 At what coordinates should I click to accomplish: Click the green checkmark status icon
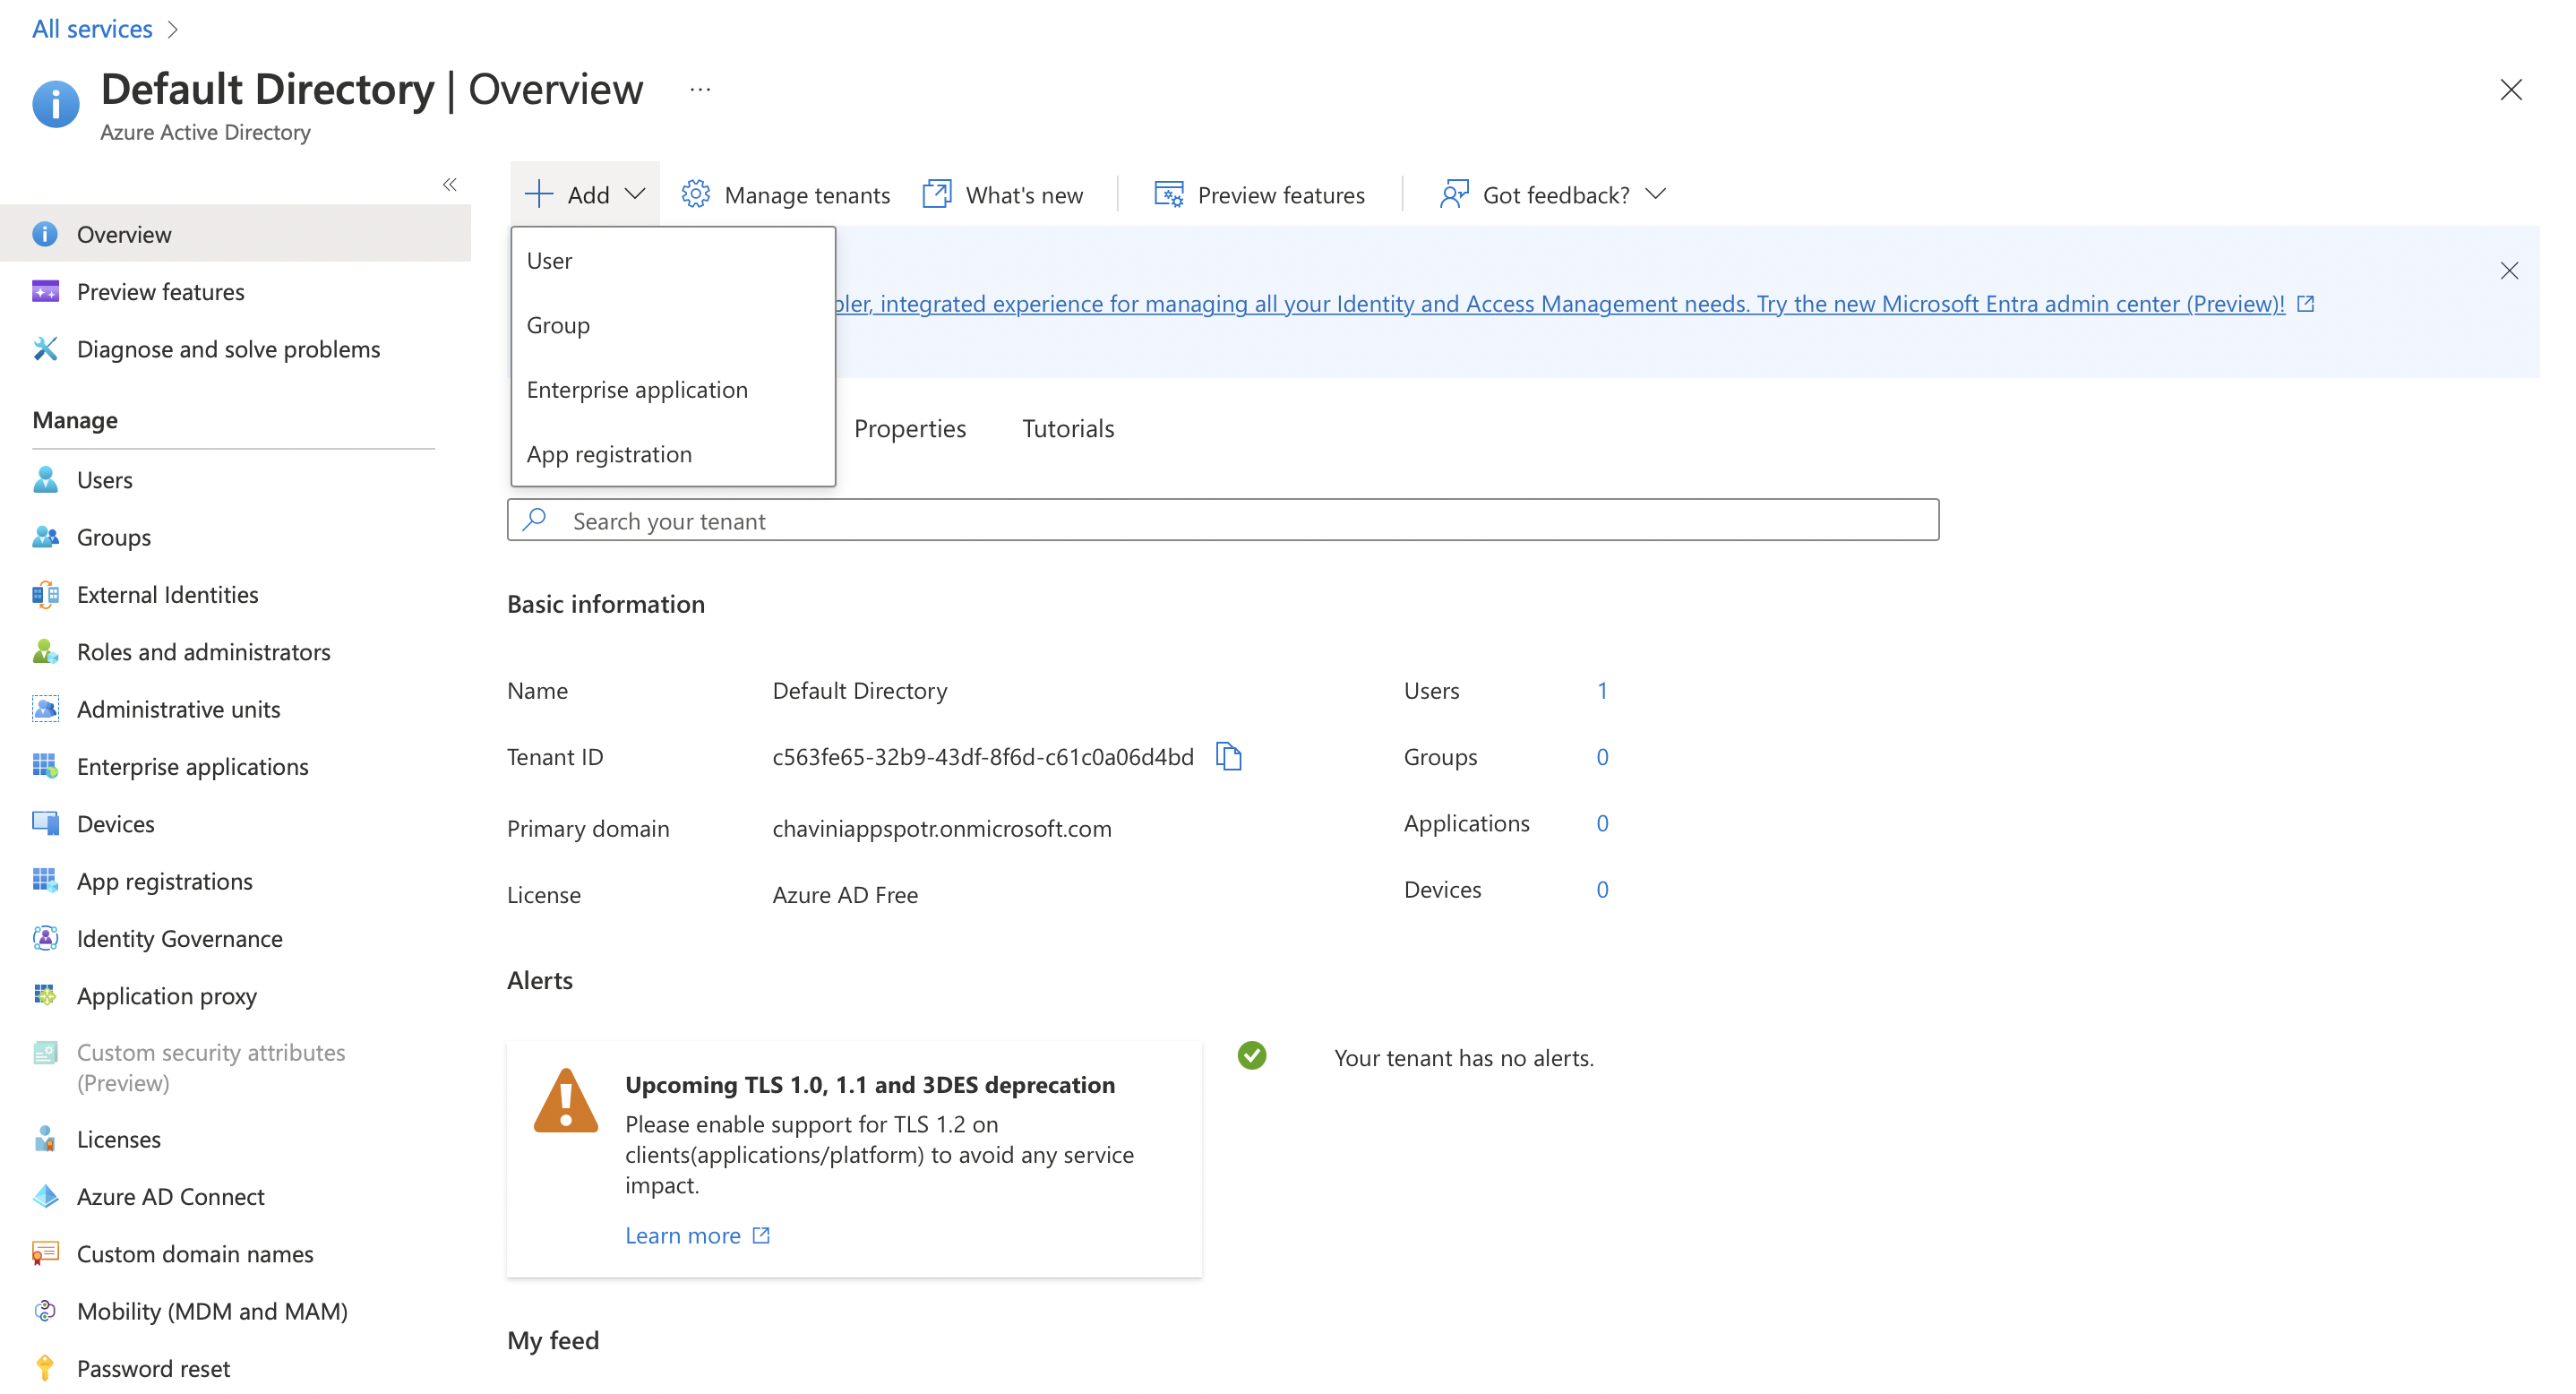(x=1251, y=1055)
